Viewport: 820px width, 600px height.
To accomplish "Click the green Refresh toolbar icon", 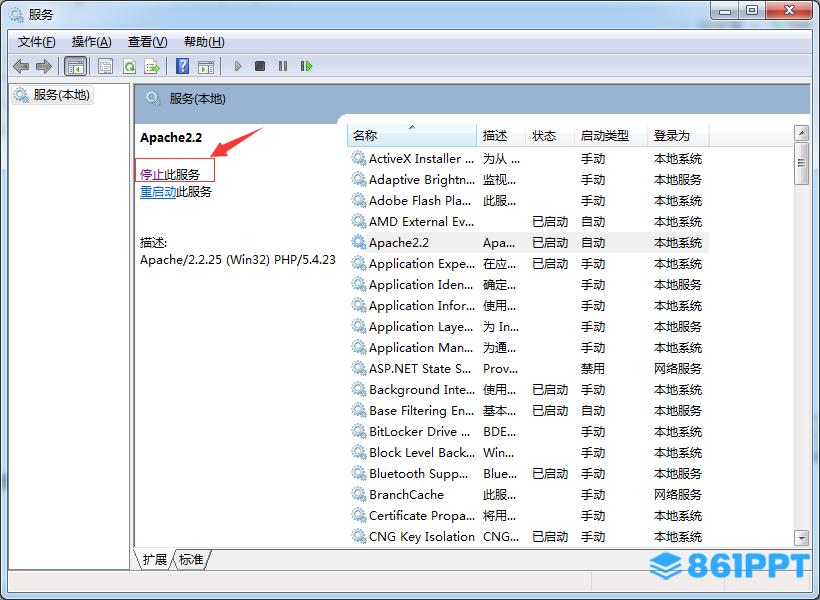I will coord(129,66).
